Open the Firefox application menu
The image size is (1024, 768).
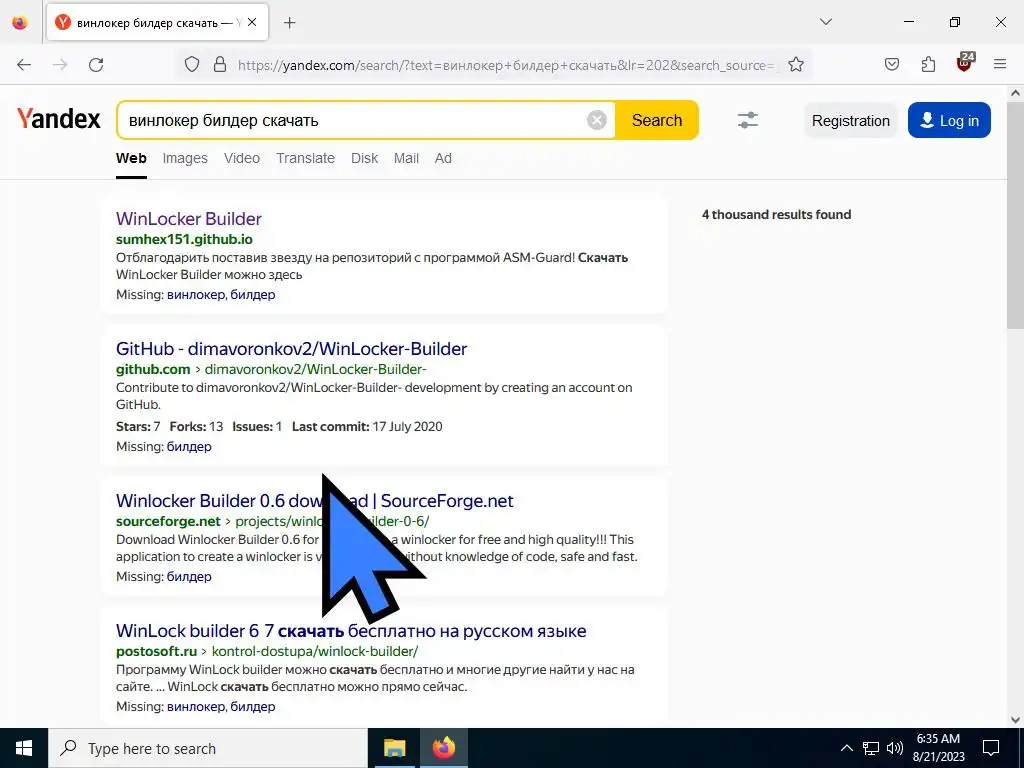pyautogui.click(x=1000, y=65)
